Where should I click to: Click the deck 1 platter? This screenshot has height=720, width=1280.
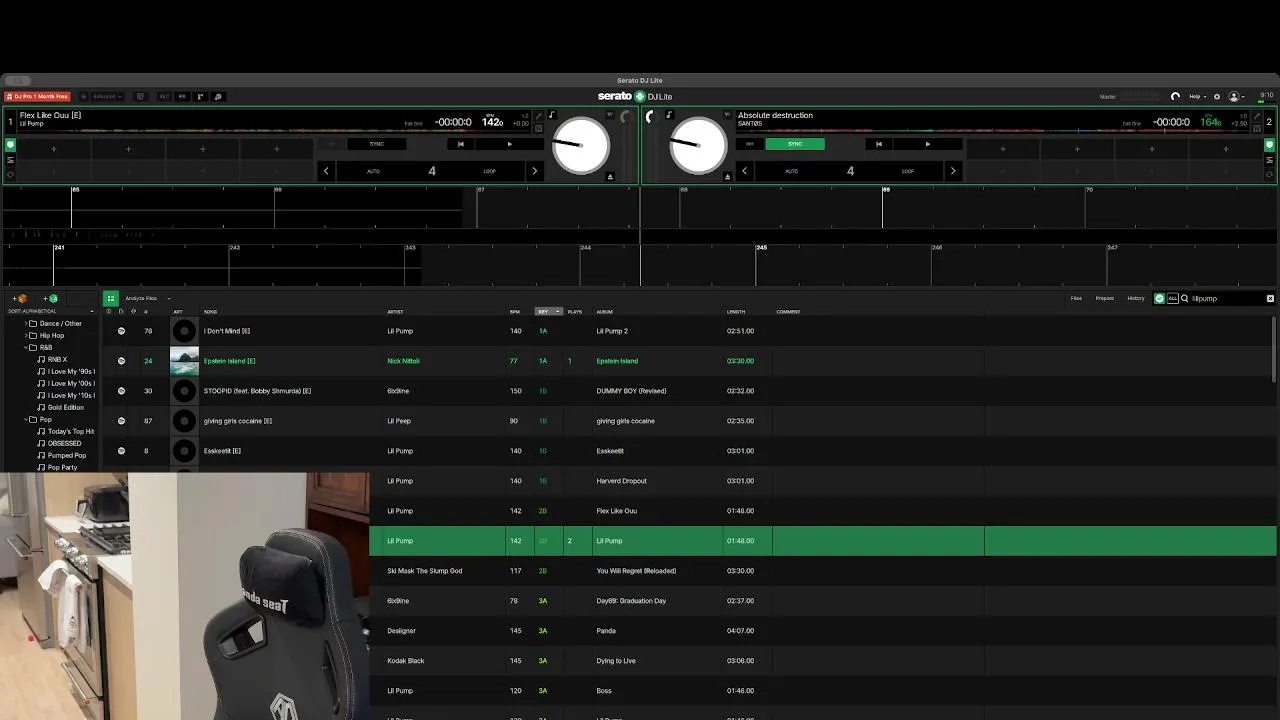[581, 145]
